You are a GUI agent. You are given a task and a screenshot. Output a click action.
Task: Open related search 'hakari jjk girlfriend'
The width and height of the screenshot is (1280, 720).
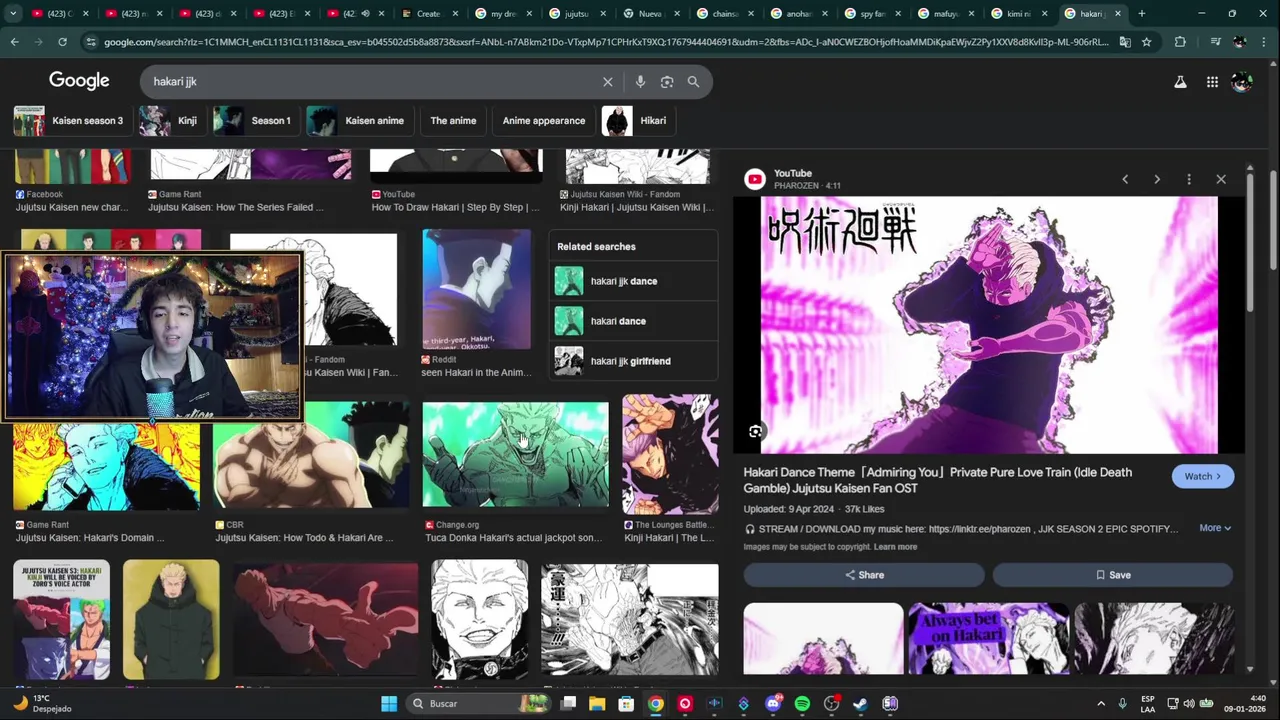click(x=634, y=361)
